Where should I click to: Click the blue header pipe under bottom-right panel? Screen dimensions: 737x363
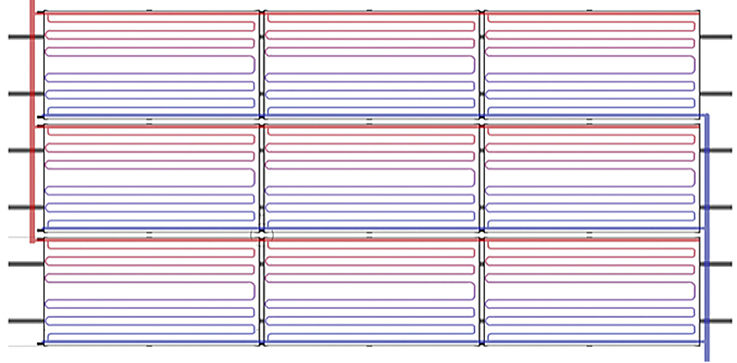point(593,342)
